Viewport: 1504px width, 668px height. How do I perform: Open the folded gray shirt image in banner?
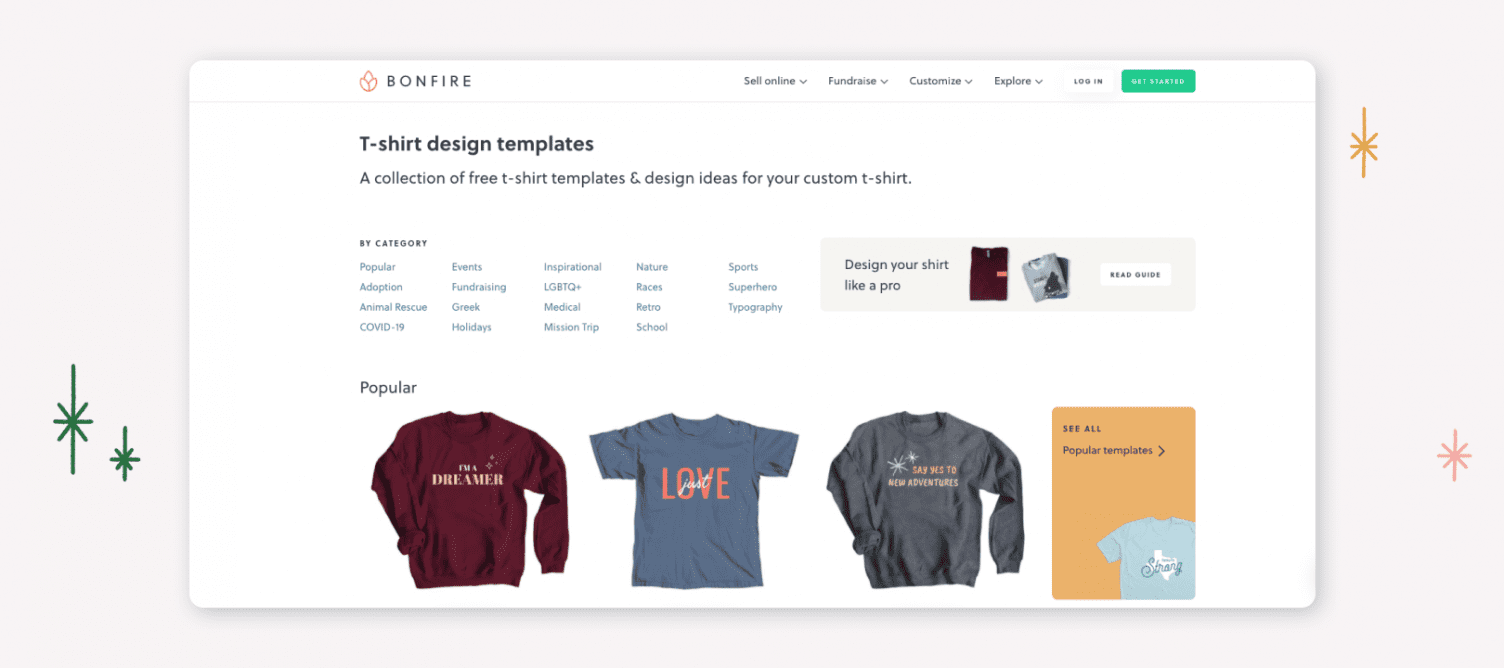click(1046, 279)
